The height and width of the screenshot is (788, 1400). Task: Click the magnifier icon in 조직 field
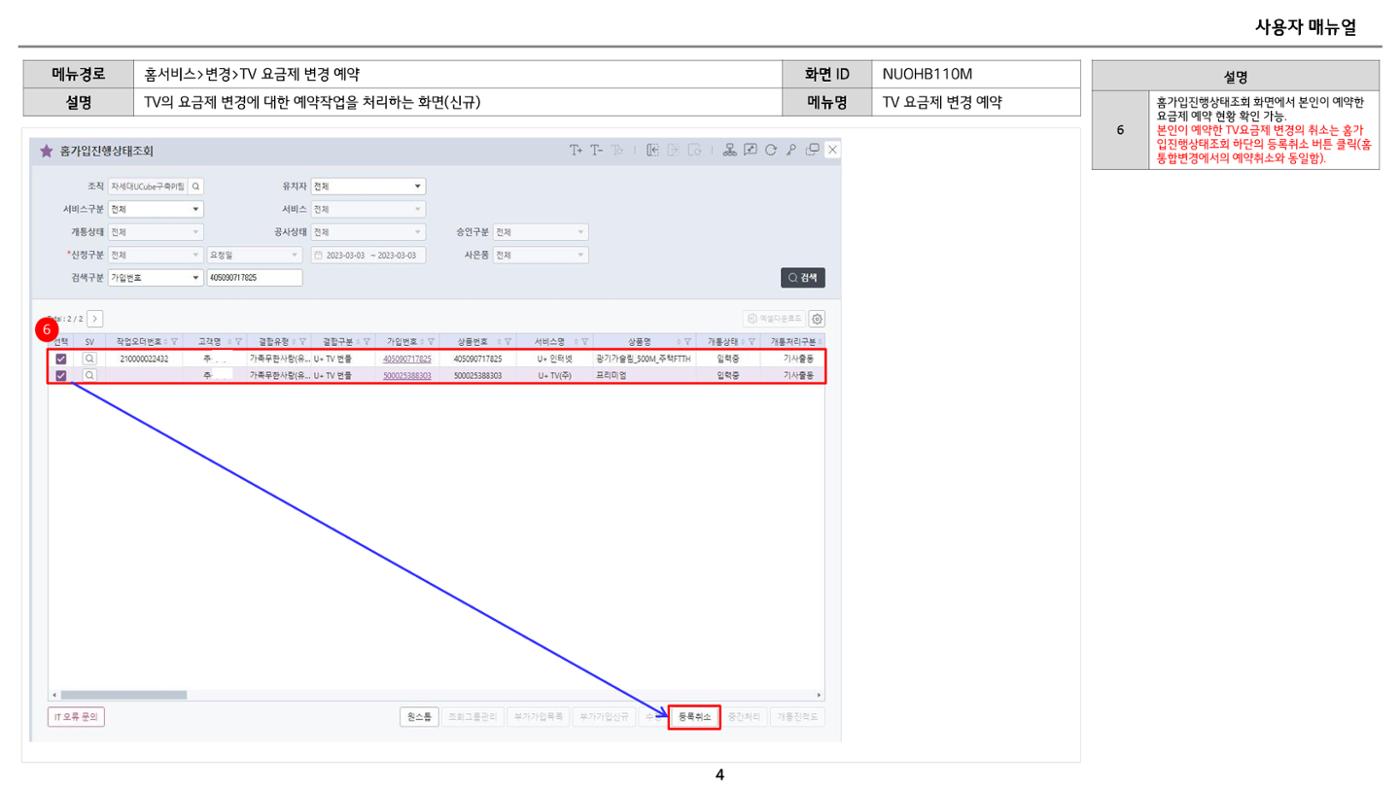[x=196, y=186]
